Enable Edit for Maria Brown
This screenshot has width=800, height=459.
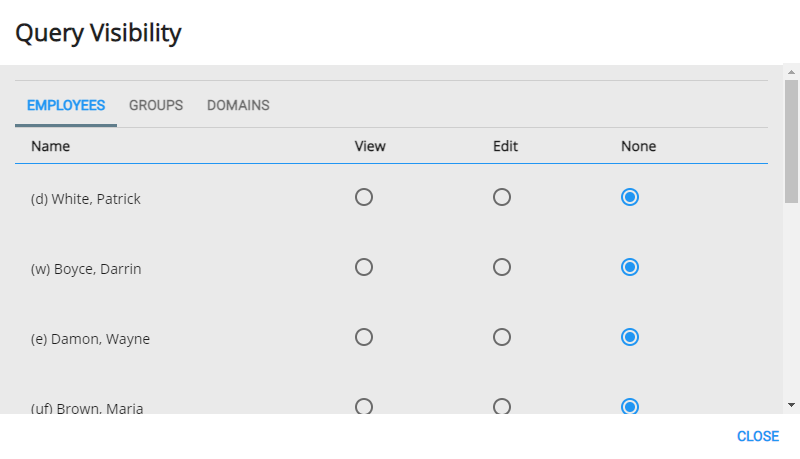pyautogui.click(x=502, y=406)
